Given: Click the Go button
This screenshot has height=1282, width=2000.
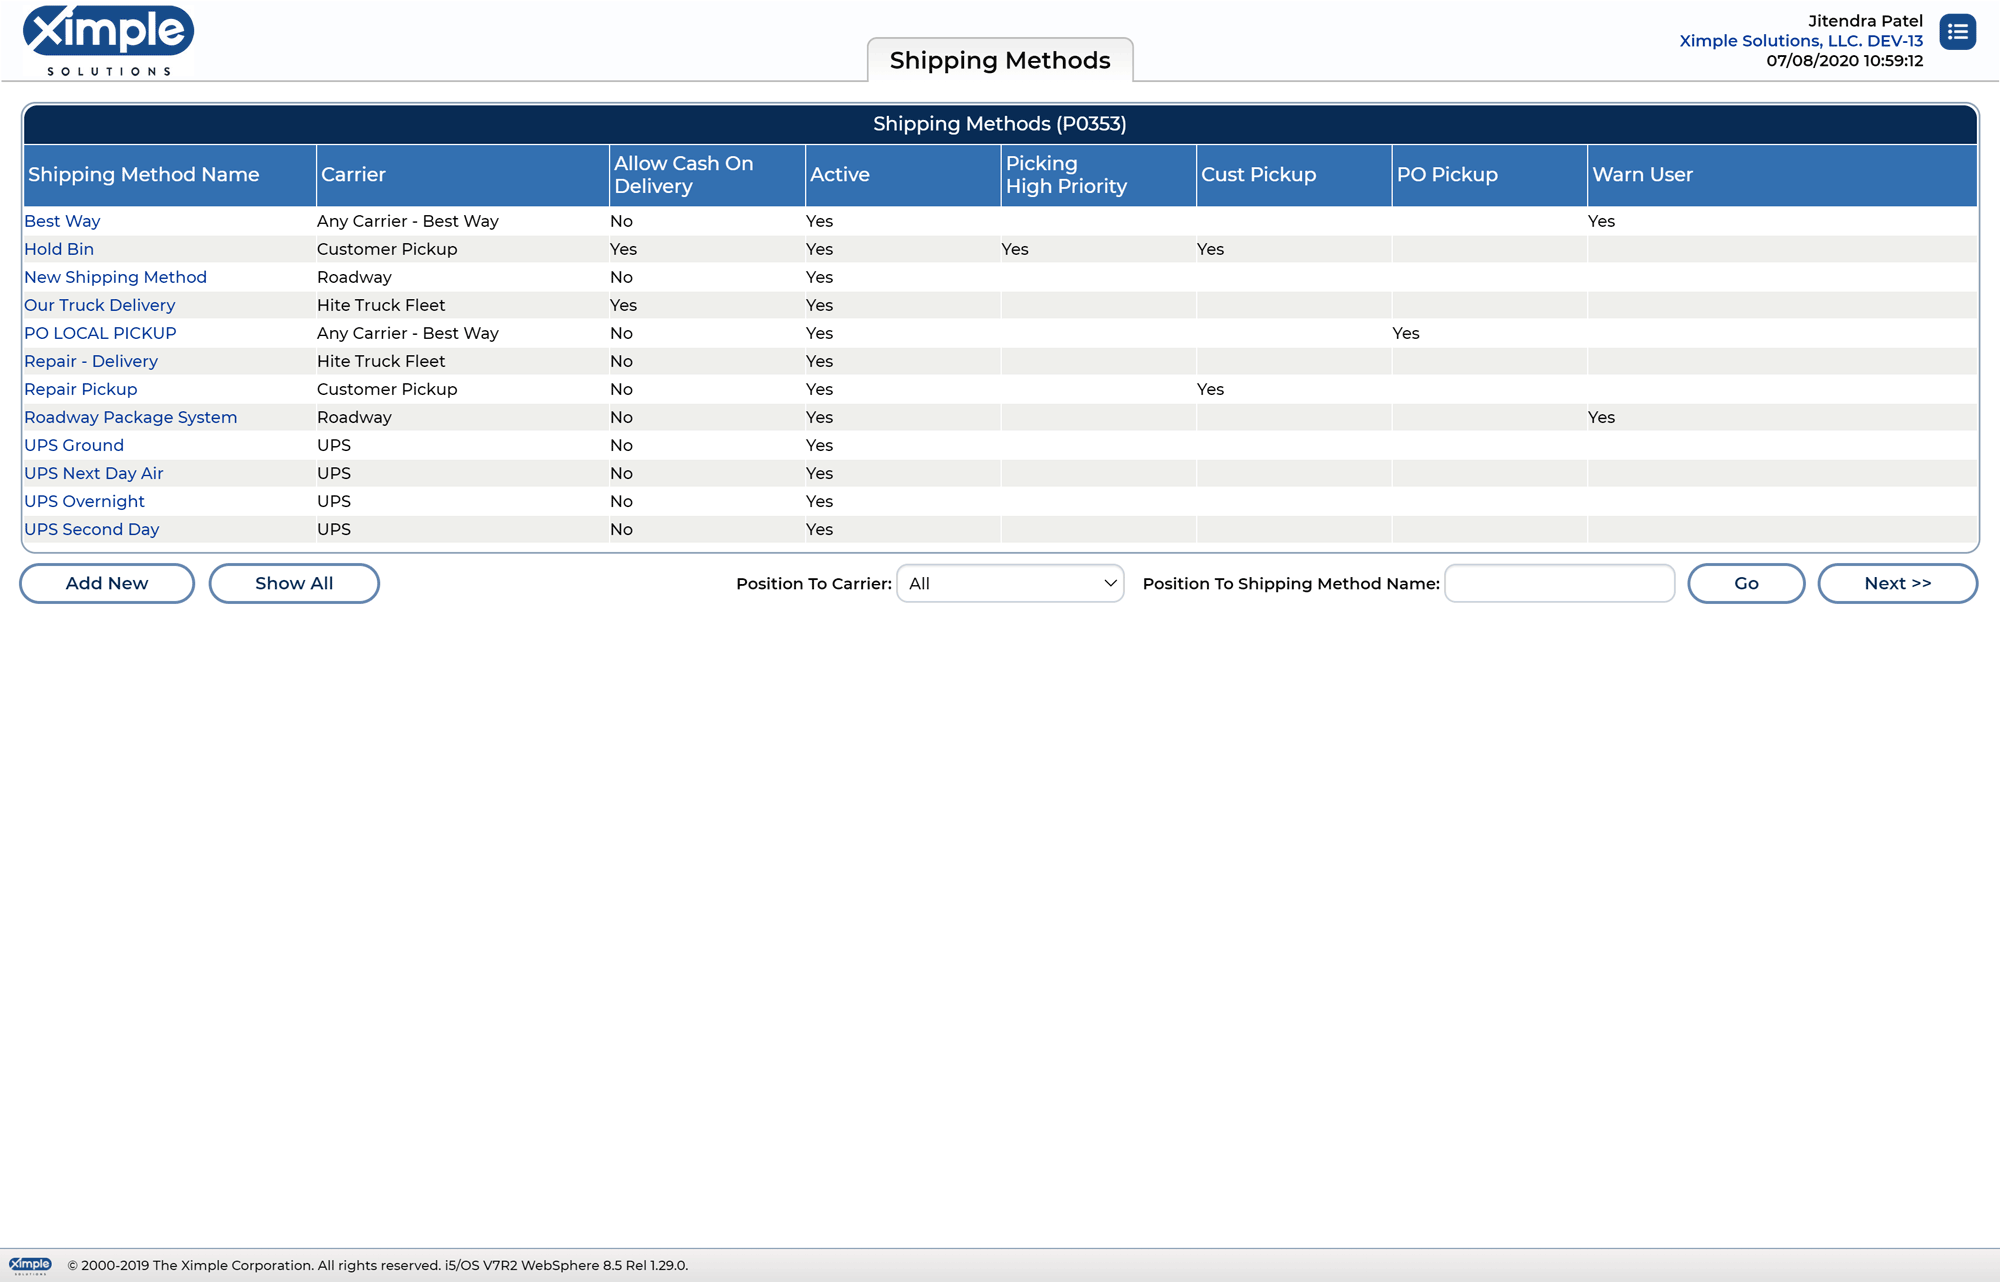Looking at the screenshot, I should click(1746, 583).
